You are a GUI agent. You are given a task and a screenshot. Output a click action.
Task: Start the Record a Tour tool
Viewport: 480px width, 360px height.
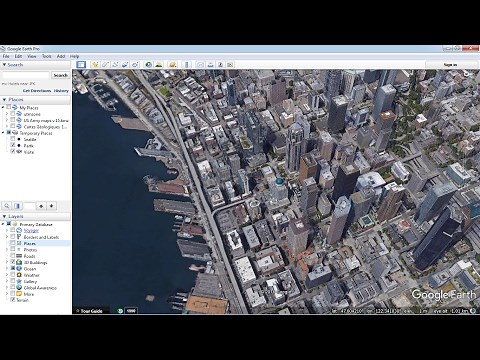pyautogui.click(x=135, y=64)
